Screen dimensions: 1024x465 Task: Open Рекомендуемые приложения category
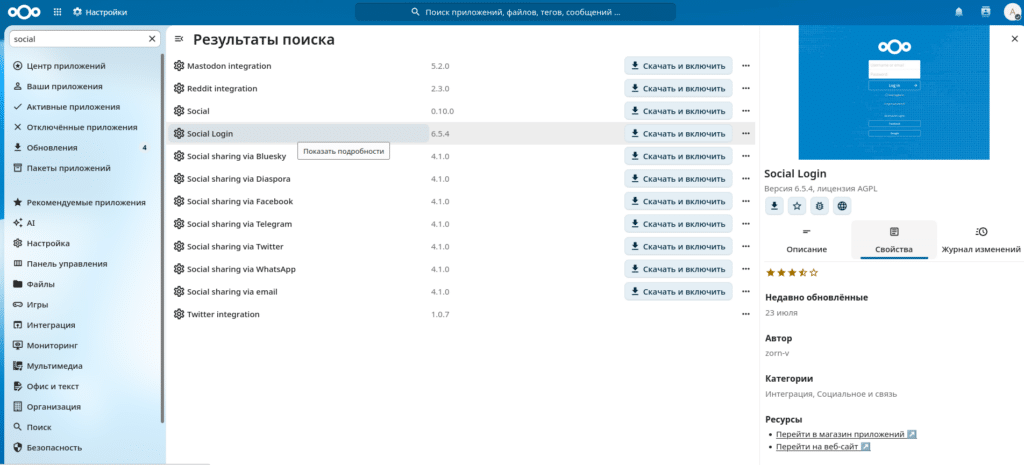[x=83, y=202]
